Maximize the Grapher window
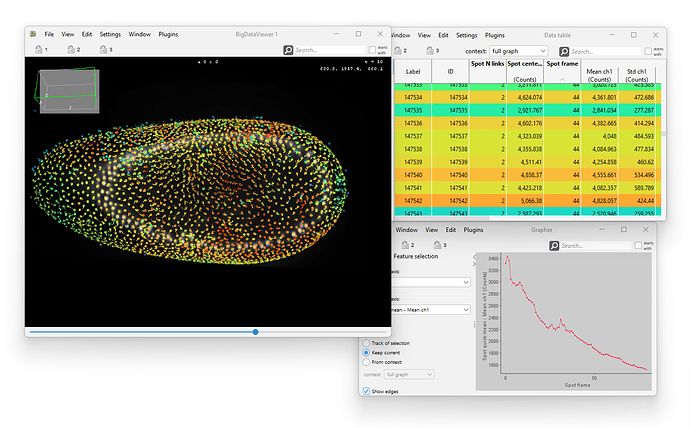The height and width of the screenshot is (428, 690). point(624,229)
